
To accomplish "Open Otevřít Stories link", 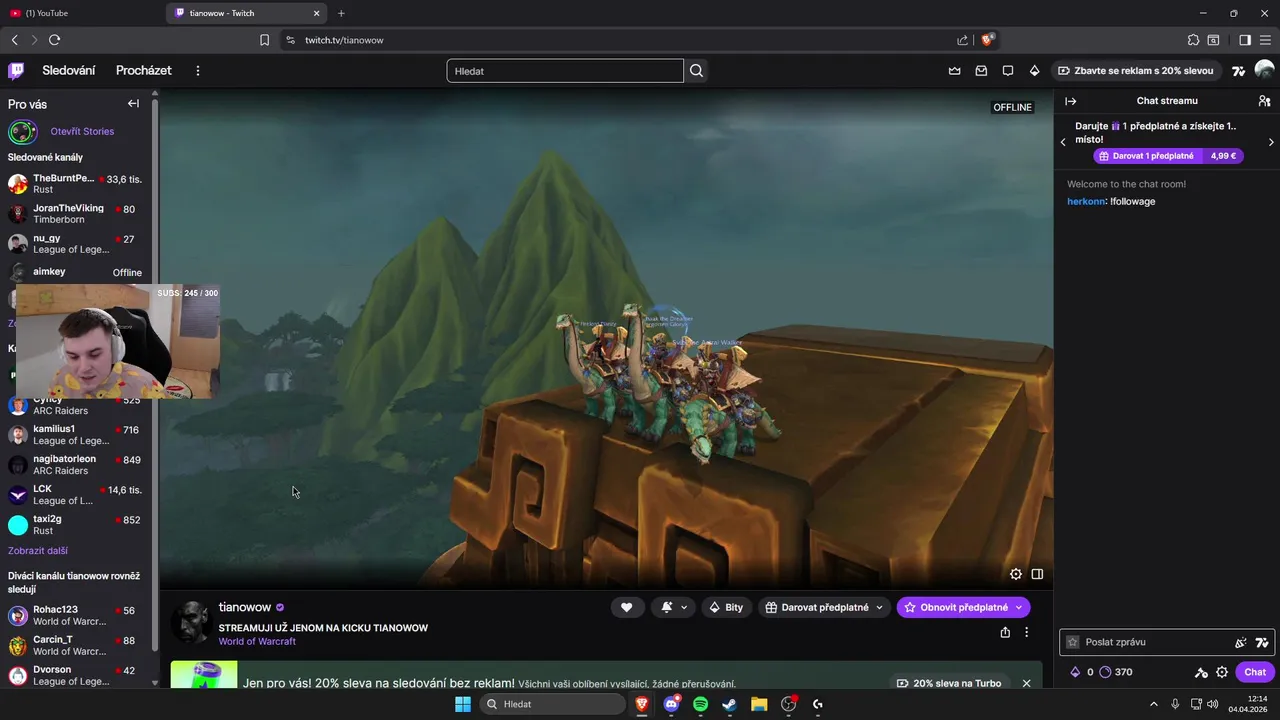I will tap(82, 131).
